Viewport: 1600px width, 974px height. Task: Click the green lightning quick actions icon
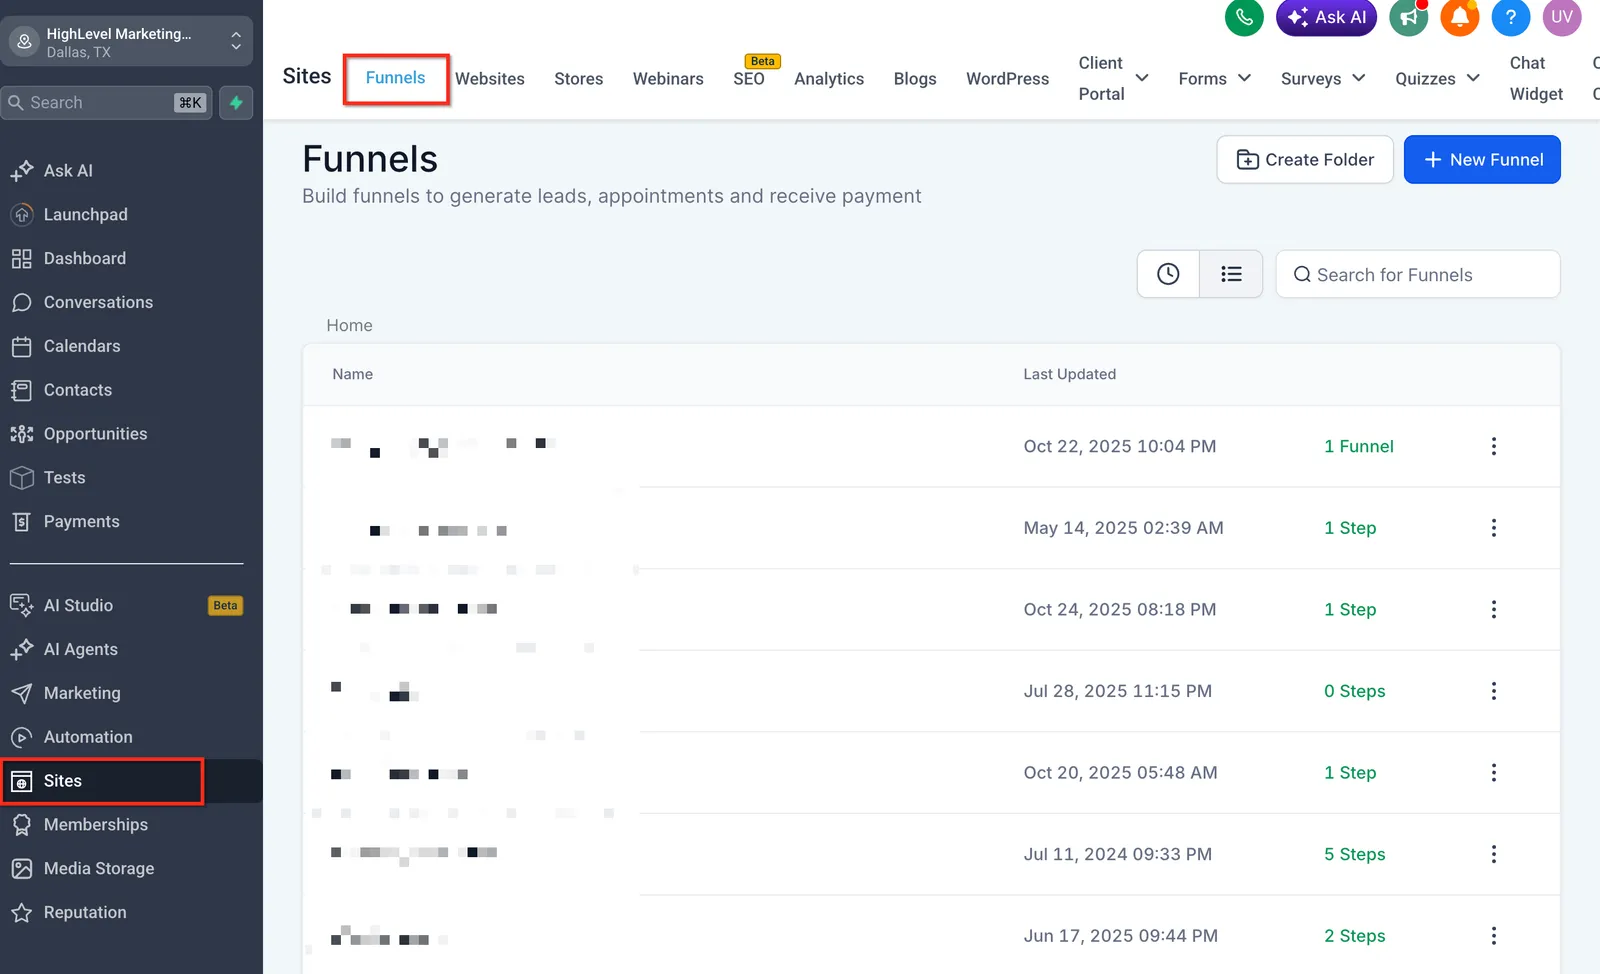pos(236,103)
